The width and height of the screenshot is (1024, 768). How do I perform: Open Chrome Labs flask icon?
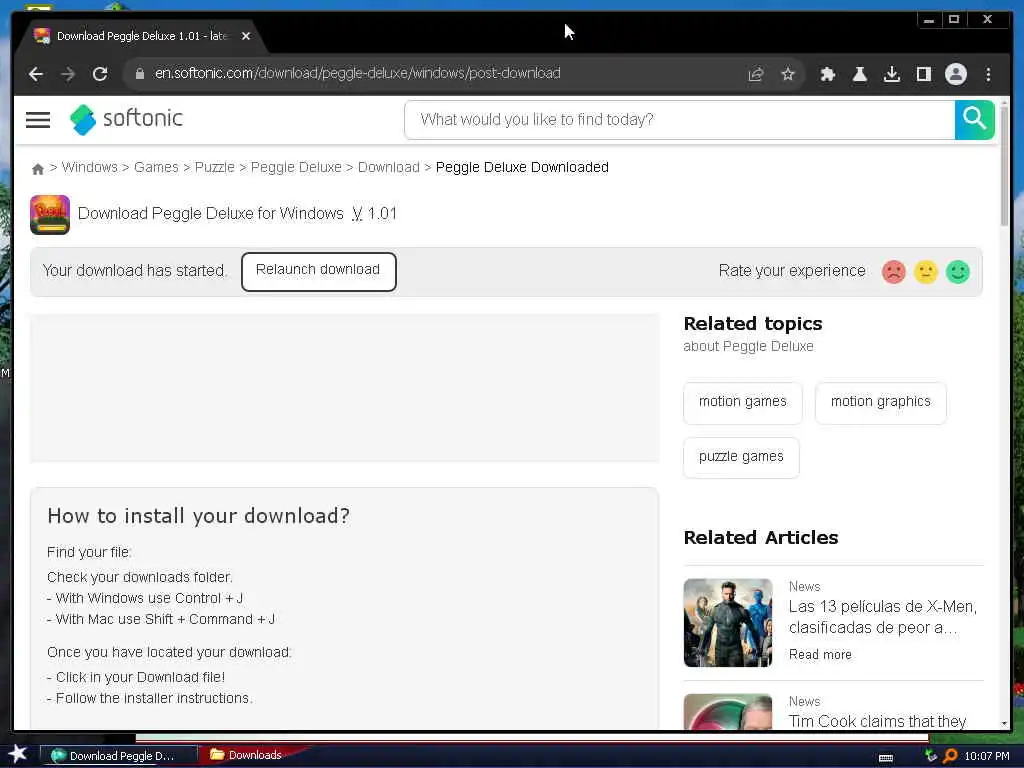859,74
